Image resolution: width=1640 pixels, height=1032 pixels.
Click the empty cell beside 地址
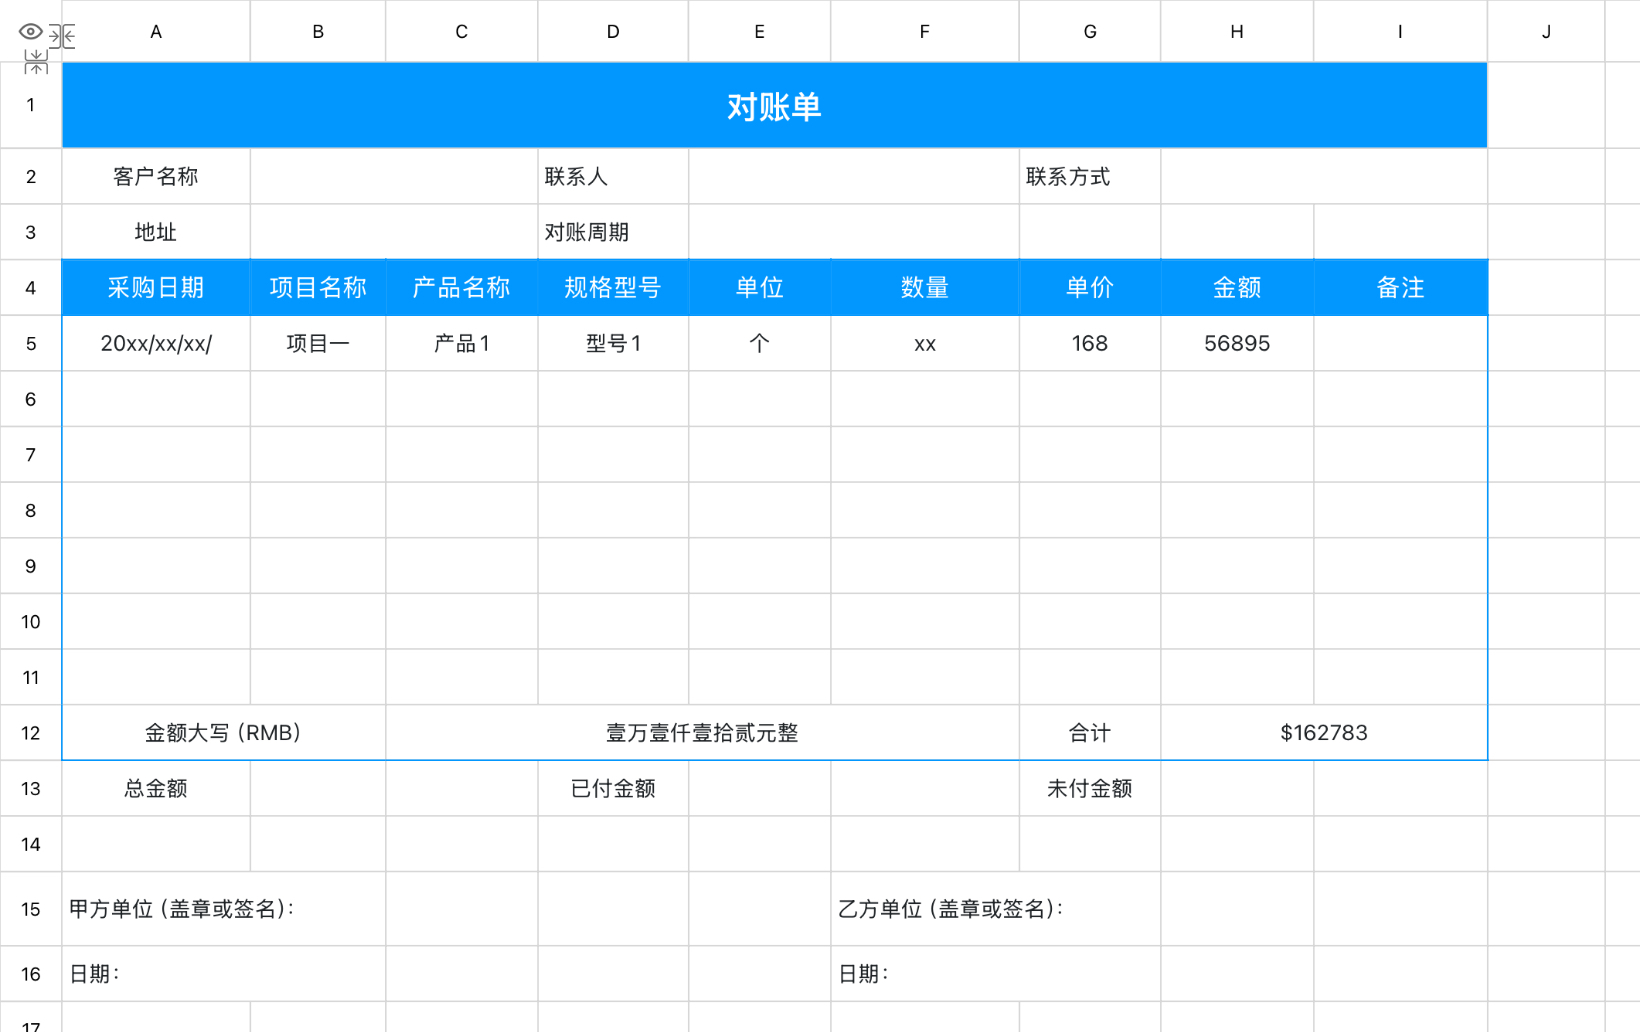(x=390, y=232)
